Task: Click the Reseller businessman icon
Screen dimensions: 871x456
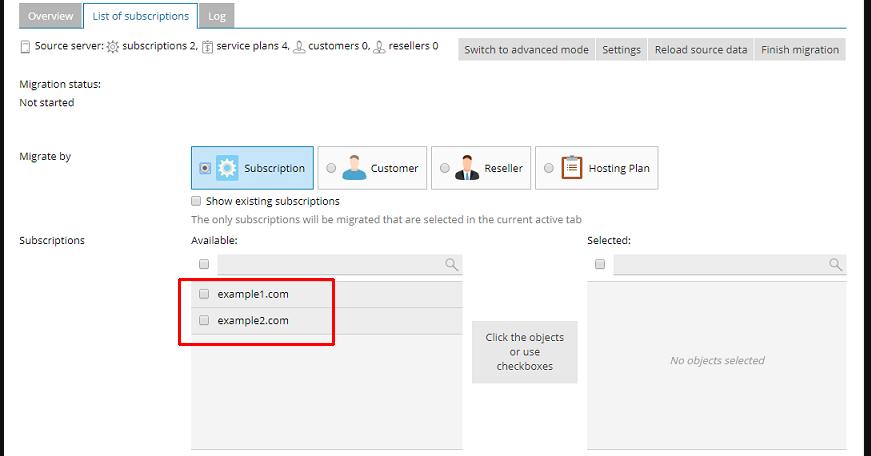Action: pyautogui.click(x=467, y=168)
